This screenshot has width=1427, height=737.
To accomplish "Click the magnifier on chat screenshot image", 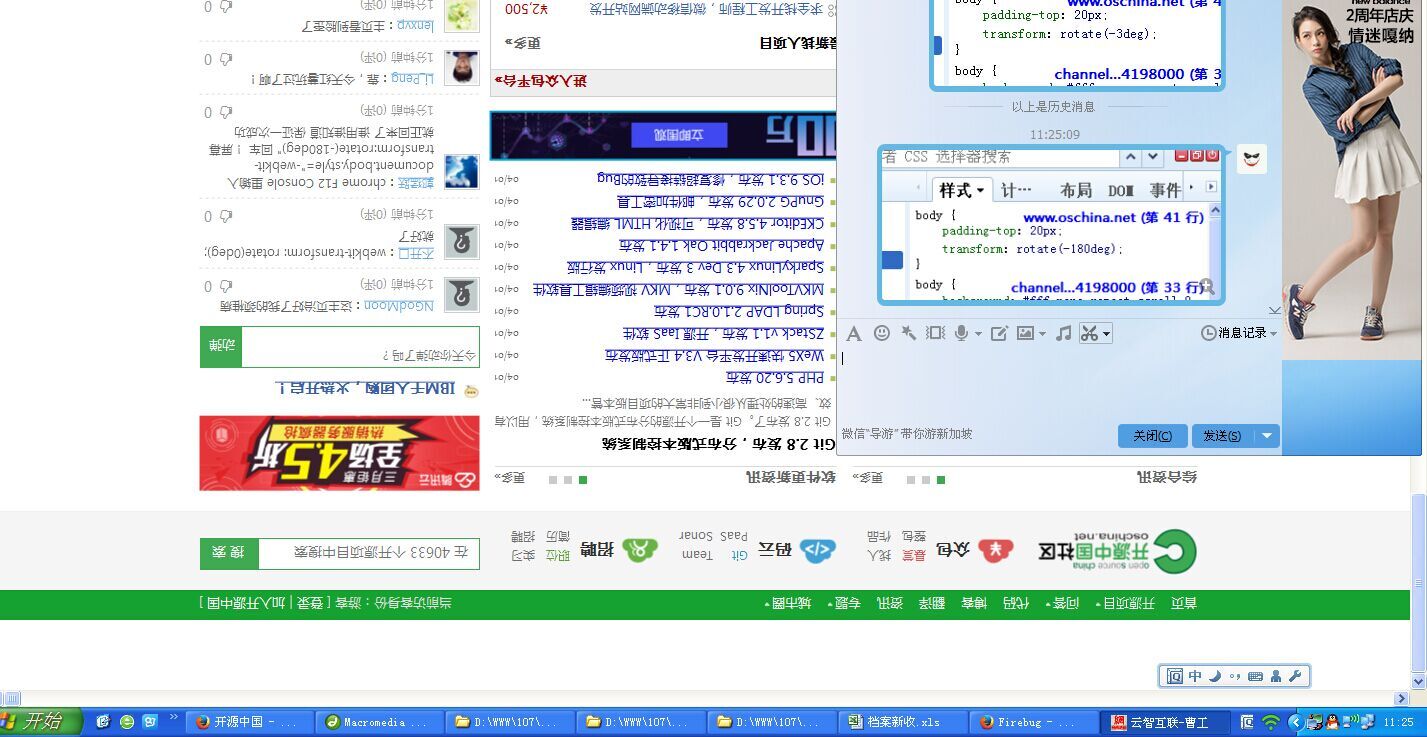I will pyautogui.click(x=1206, y=287).
